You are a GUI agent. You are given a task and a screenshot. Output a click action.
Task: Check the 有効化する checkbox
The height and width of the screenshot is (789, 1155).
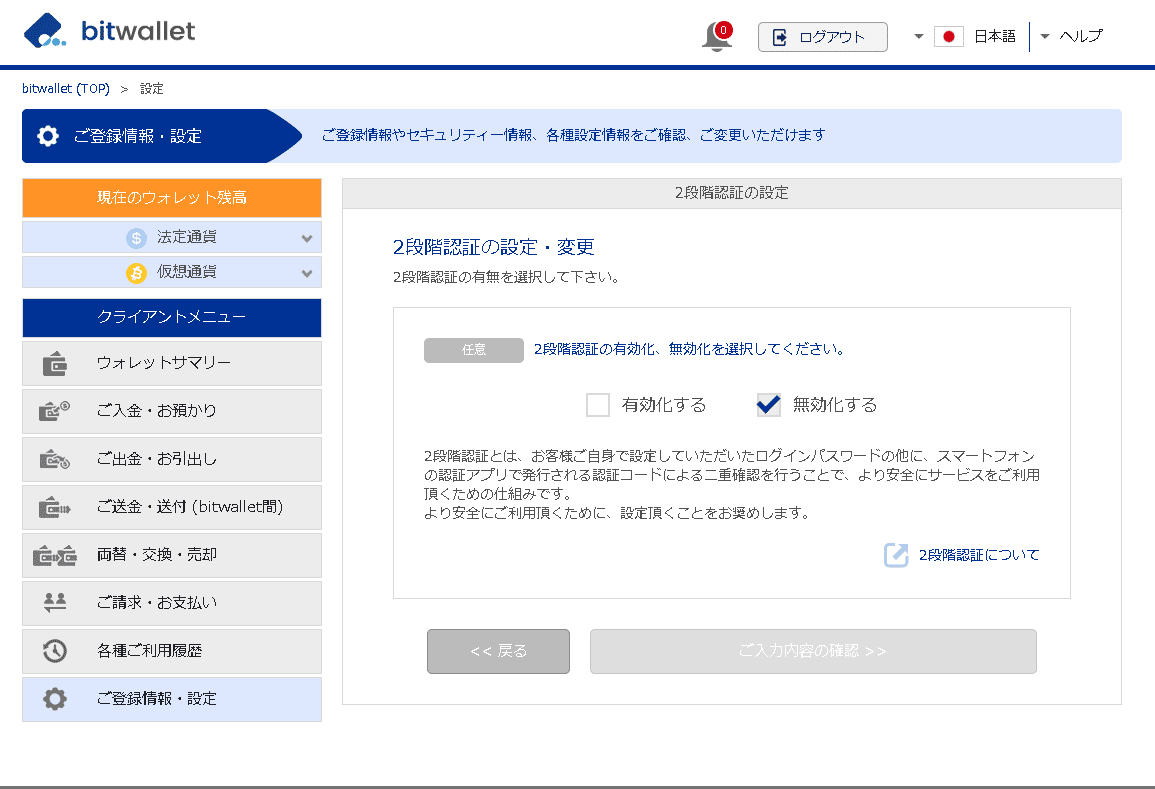597,404
